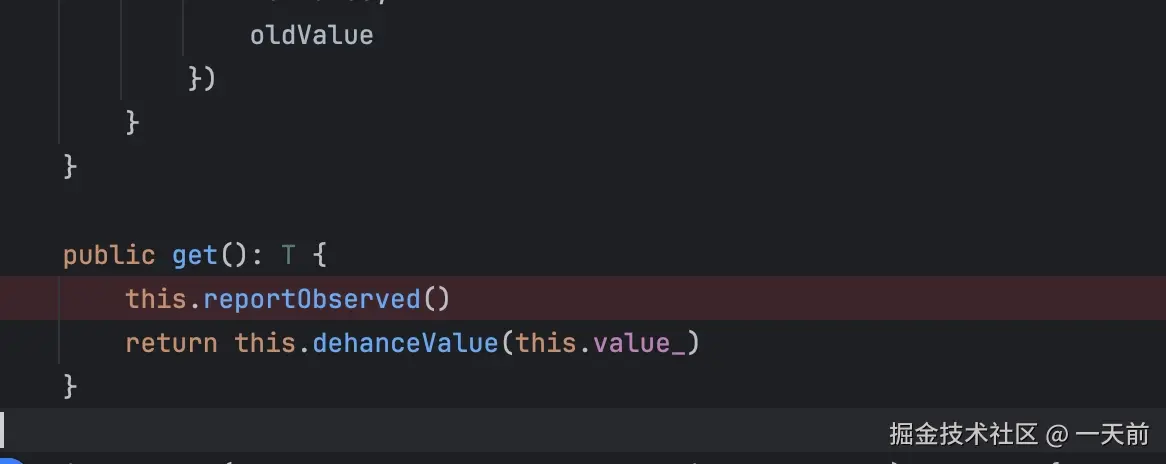Click the blue circle icon at bottom-left

(x=8, y=460)
